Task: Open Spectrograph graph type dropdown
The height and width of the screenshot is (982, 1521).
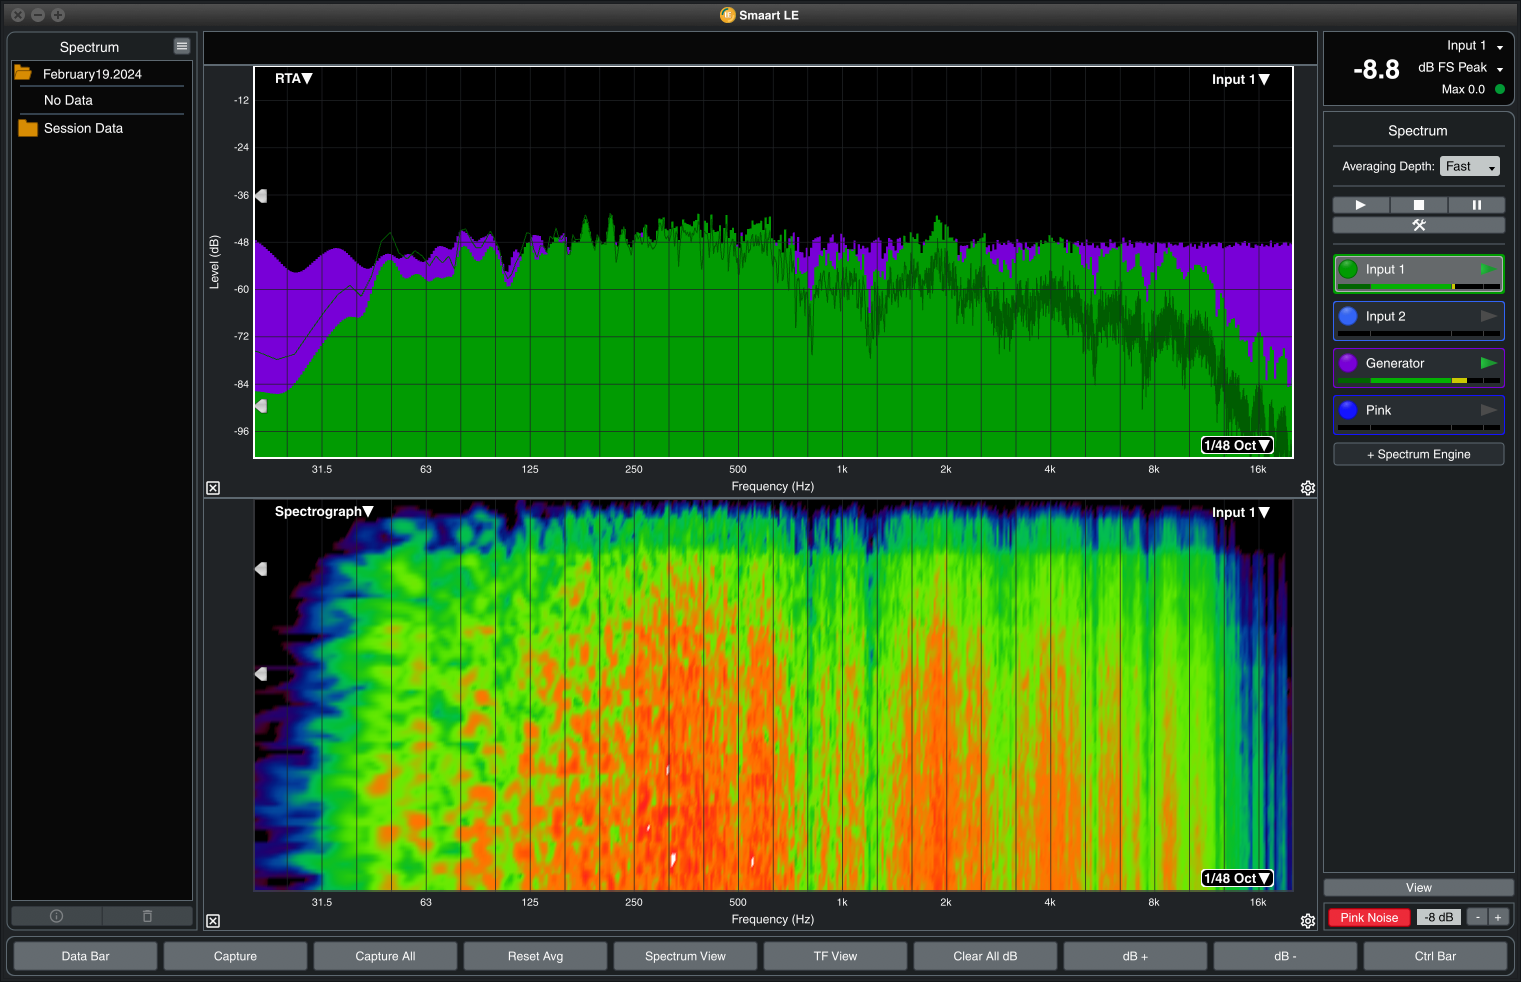Action: 324,511
